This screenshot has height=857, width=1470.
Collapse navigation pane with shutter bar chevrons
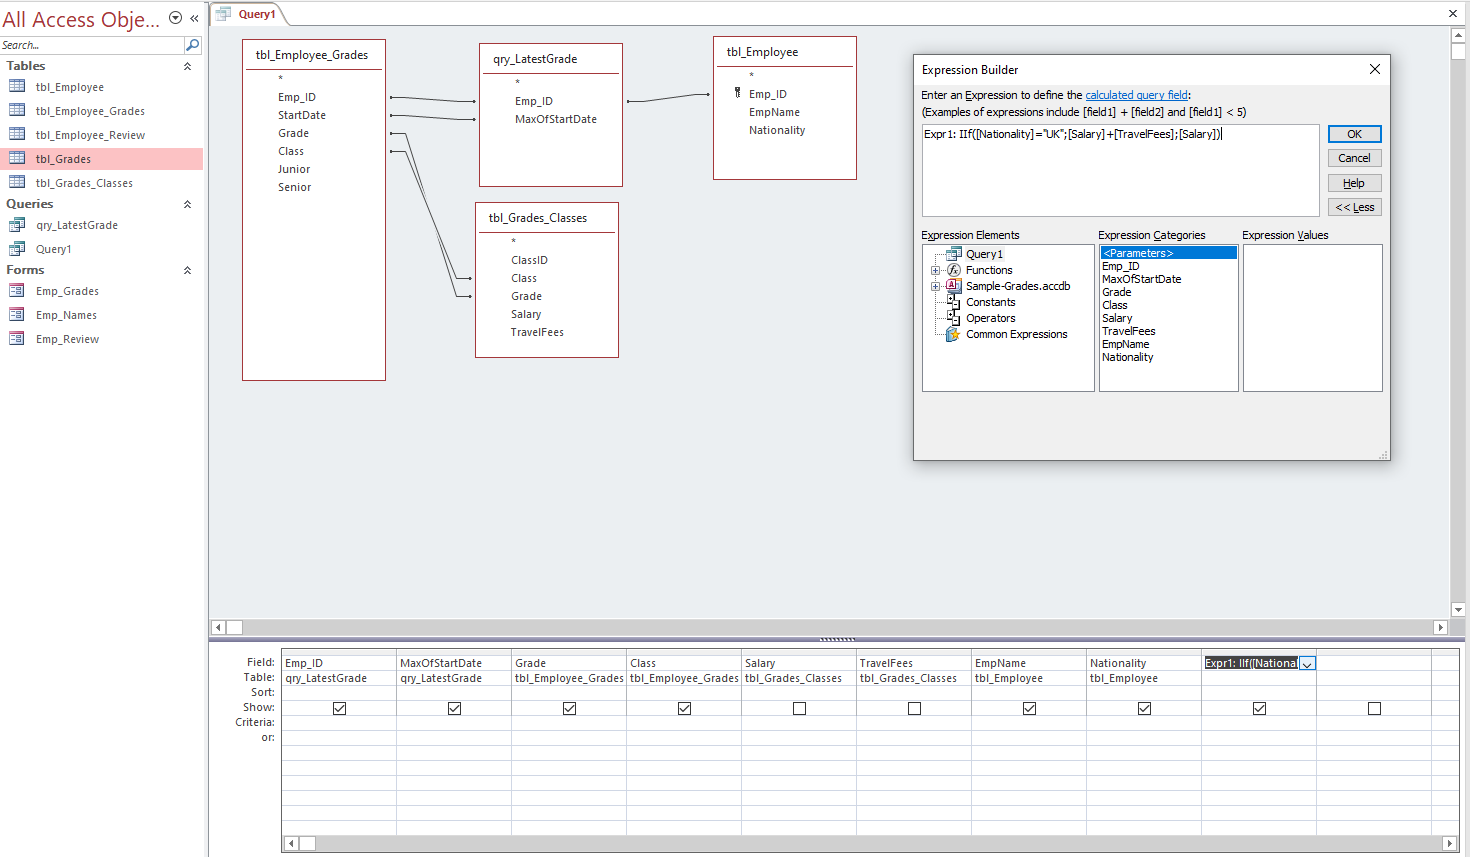194,18
